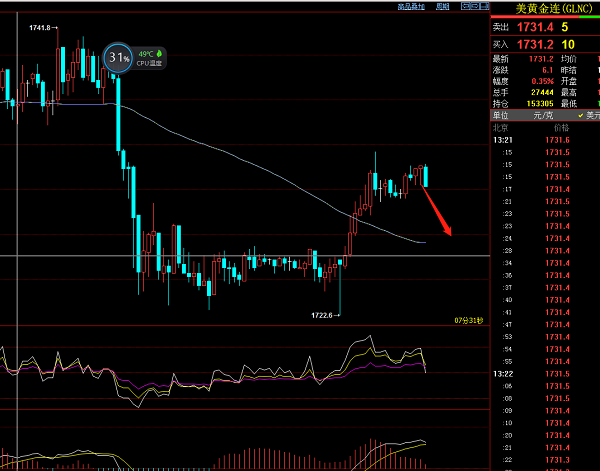Open the 商品叠加 overlay link
600x471 pixels.
pos(411,6)
